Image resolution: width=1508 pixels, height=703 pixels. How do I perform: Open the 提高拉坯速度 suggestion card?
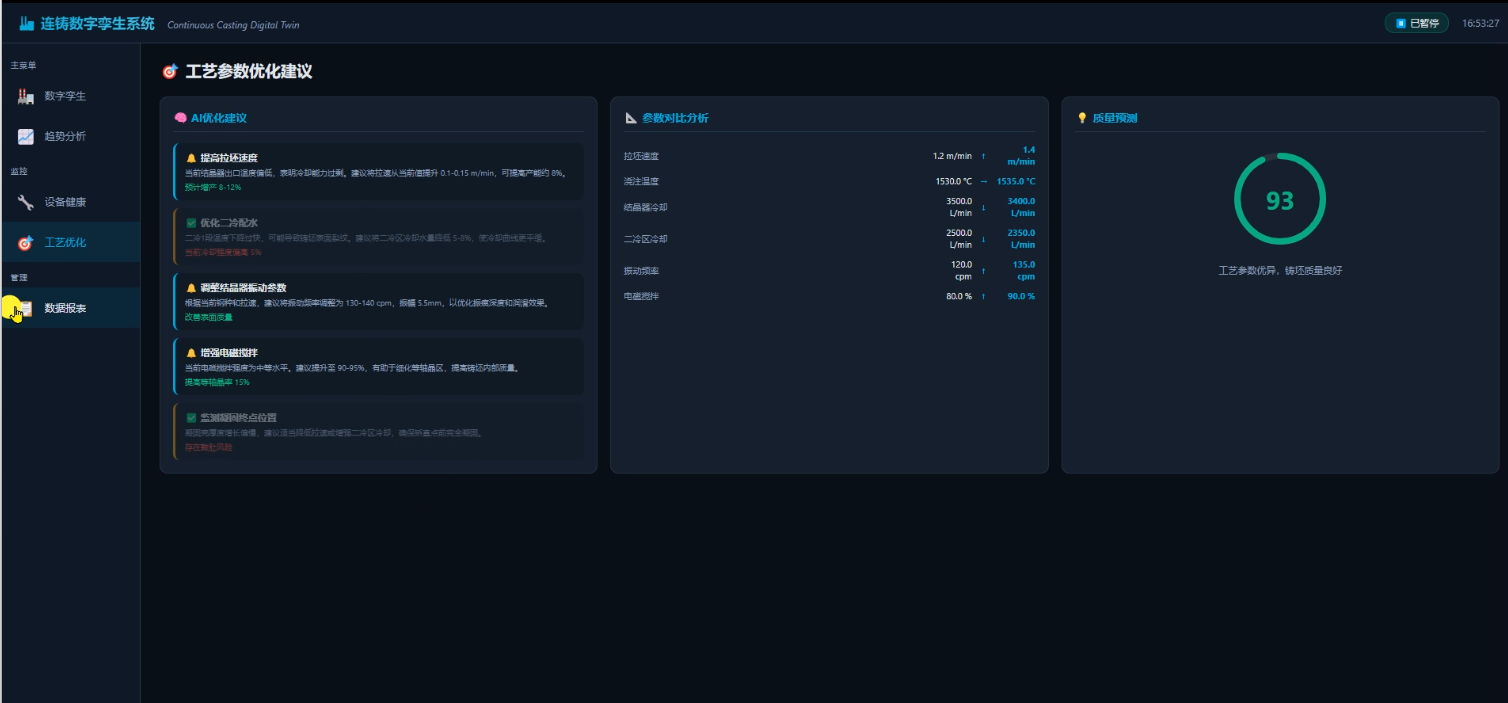(379, 171)
